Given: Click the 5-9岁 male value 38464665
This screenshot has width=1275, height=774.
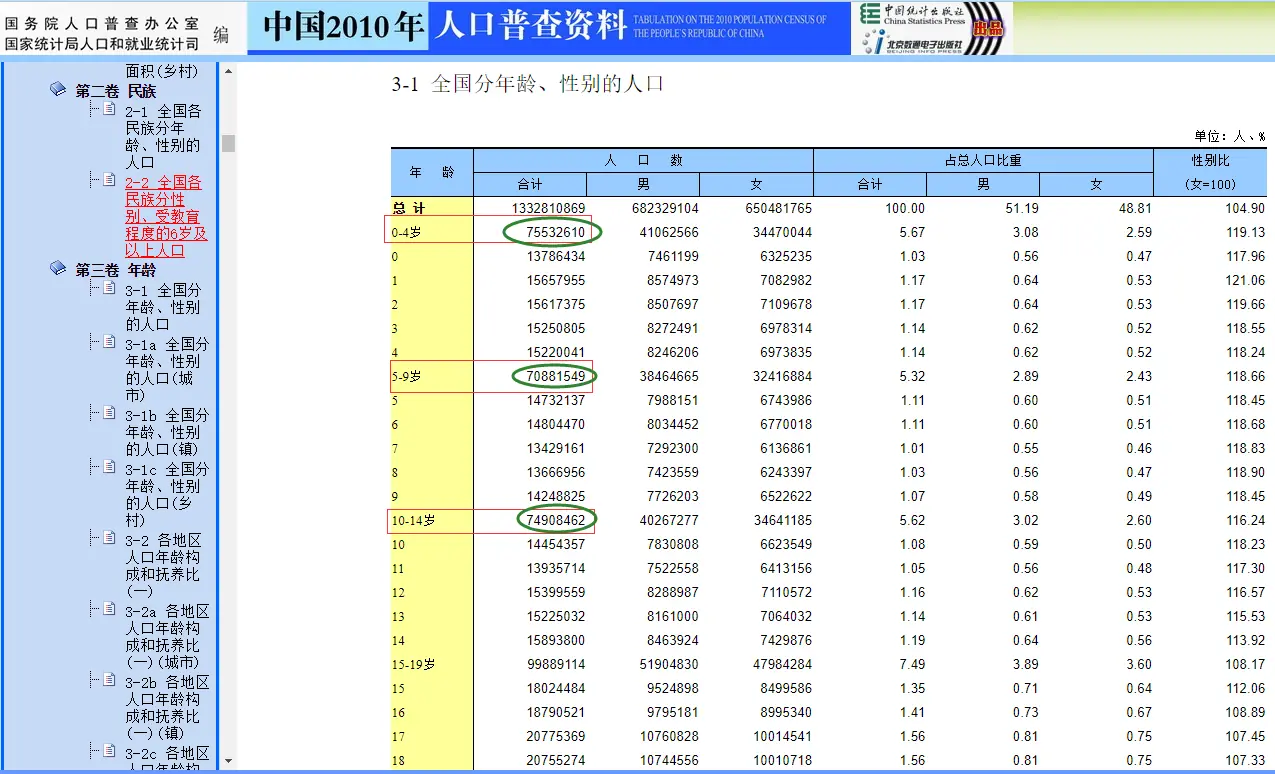Looking at the screenshot, I should (669, 376).
